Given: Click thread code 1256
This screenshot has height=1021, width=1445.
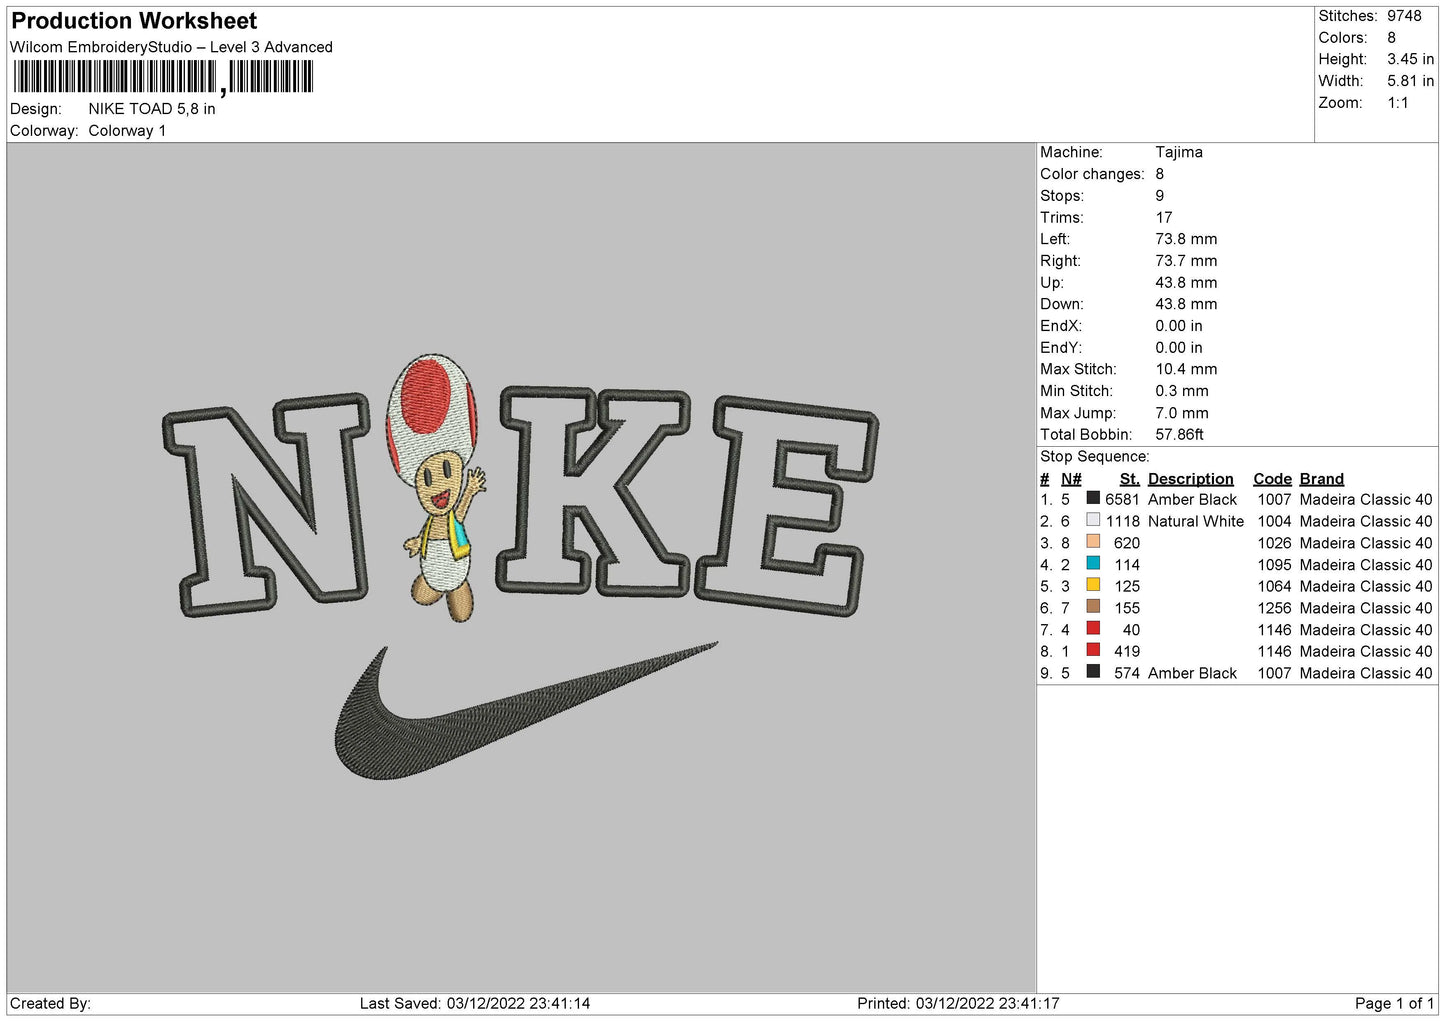Looking at the screenshot, I should (x=1274, y=608).
